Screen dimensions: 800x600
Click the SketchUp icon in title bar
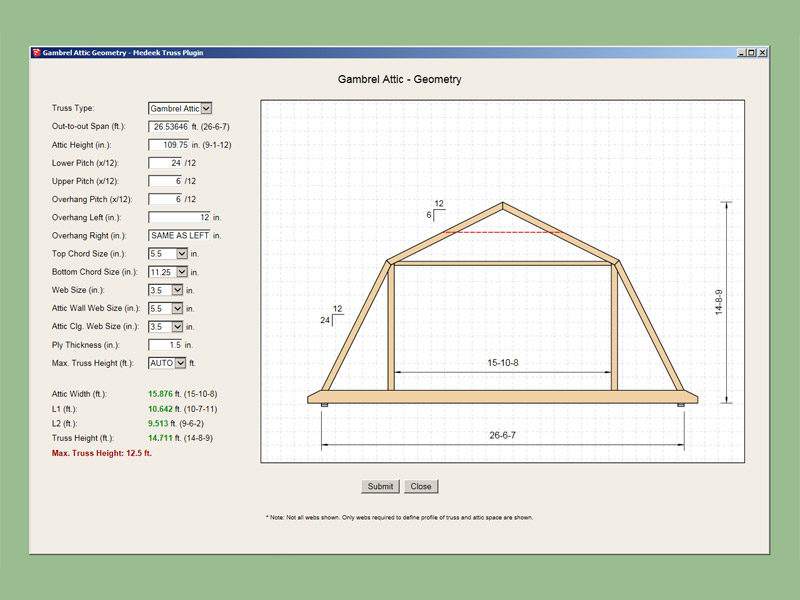coord(36,53)
